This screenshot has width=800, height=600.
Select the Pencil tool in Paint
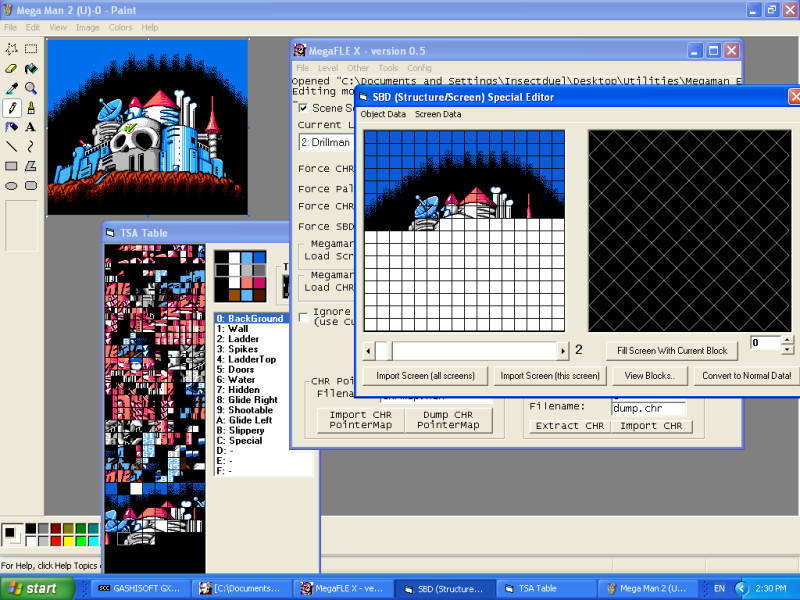coord(11,108)
